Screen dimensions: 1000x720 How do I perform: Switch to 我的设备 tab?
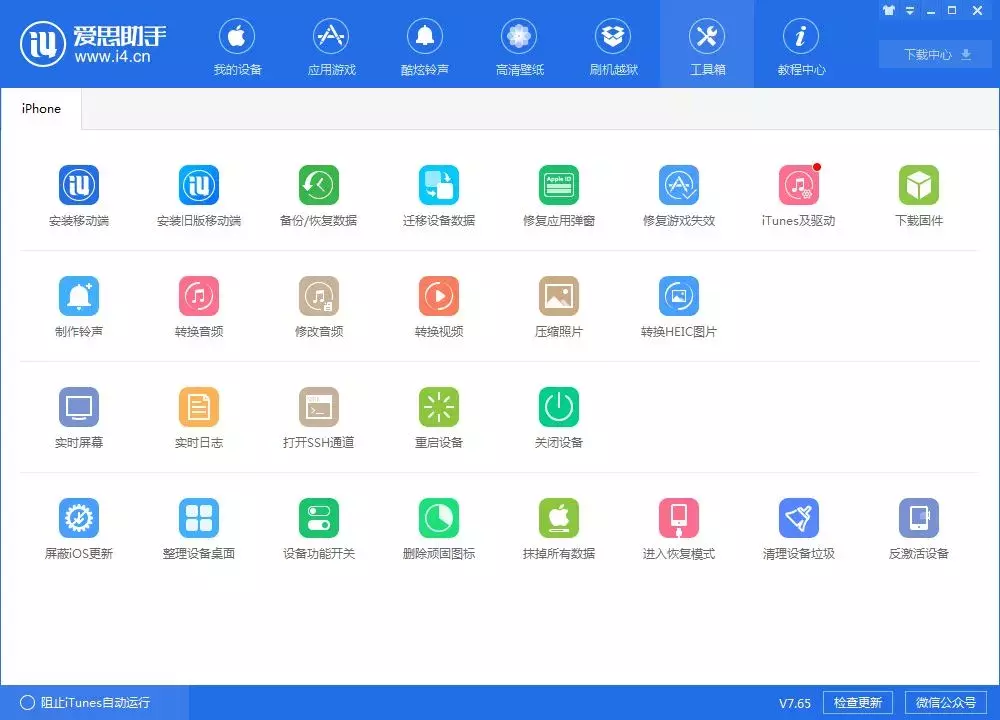click(x=237, y=46)
